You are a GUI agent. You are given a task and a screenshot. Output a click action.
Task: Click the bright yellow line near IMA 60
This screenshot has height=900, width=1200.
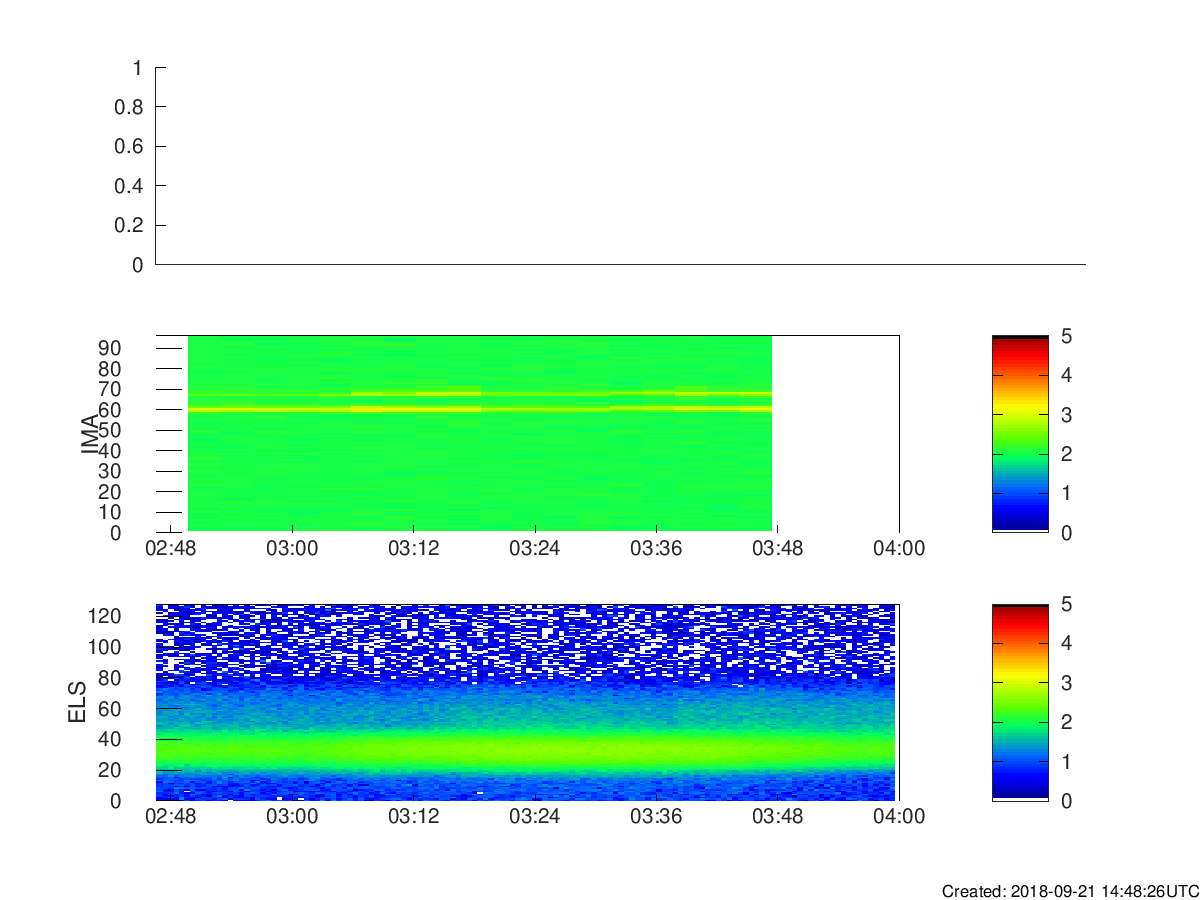click(x=480, y=409)
